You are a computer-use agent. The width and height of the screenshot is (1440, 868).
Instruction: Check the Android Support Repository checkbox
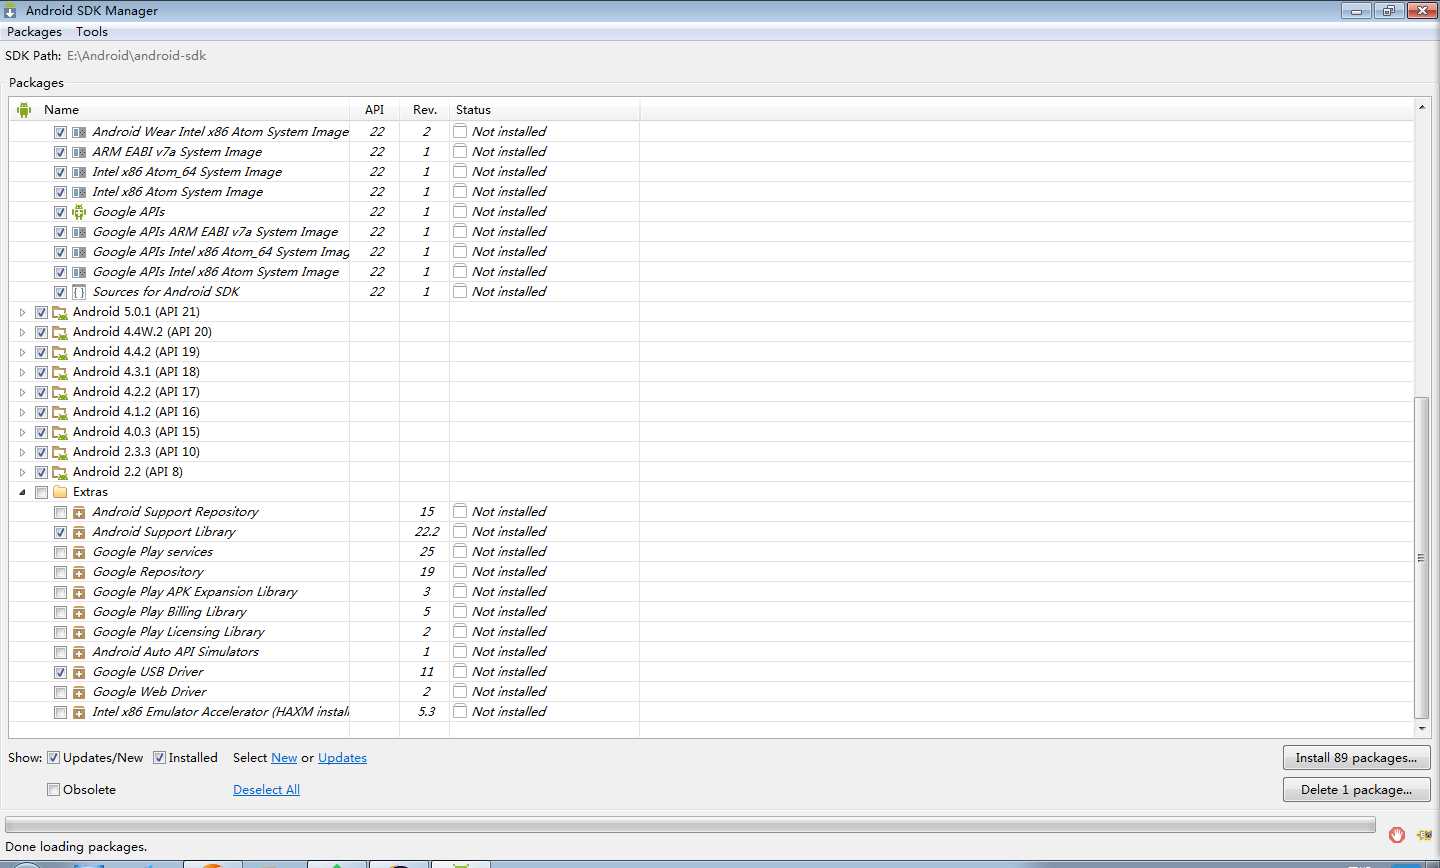(x=60, y=512)
